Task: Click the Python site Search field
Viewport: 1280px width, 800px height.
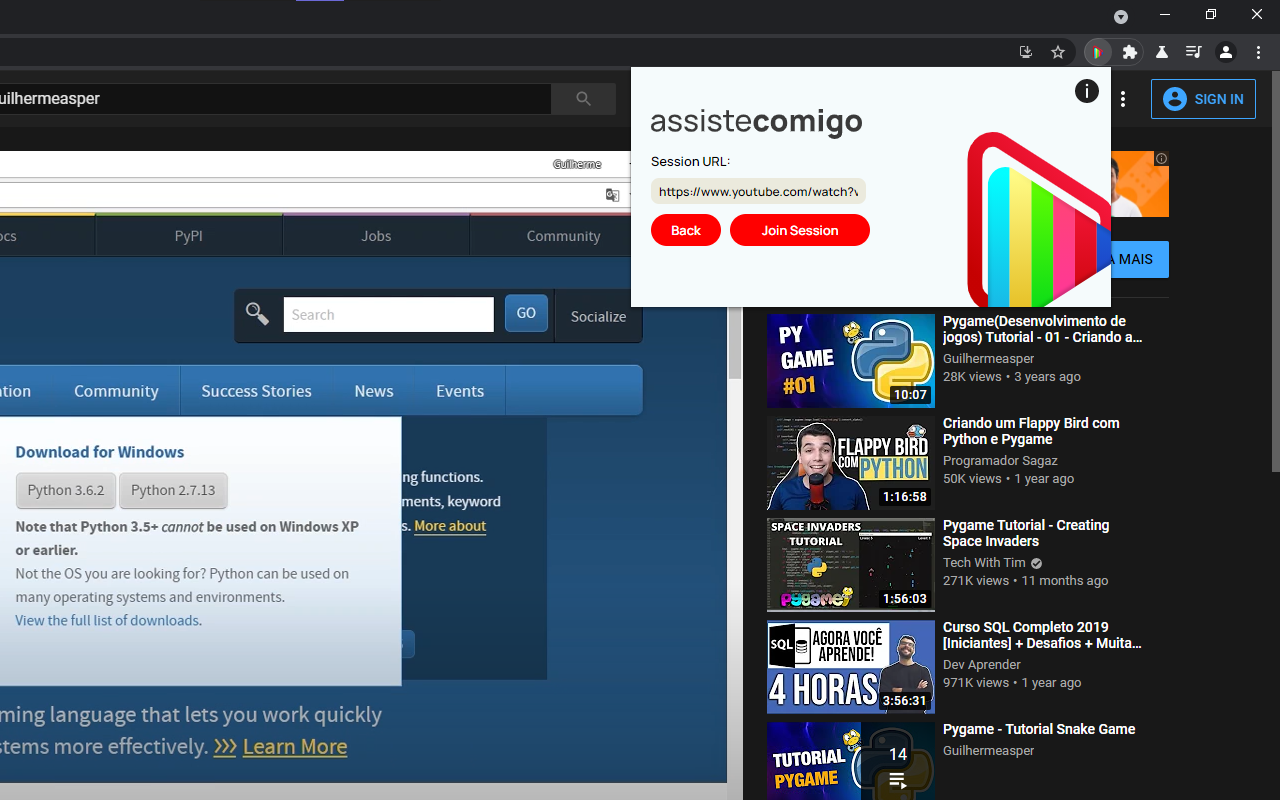Action: (x=389, y=314)
